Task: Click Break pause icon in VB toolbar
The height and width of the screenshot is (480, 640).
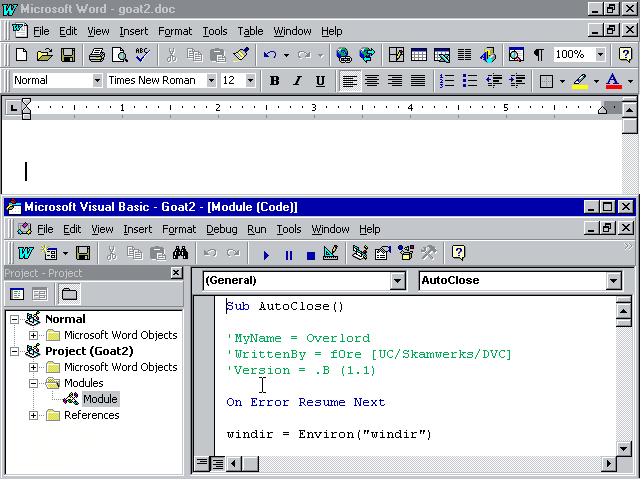Action: (289, 255)
